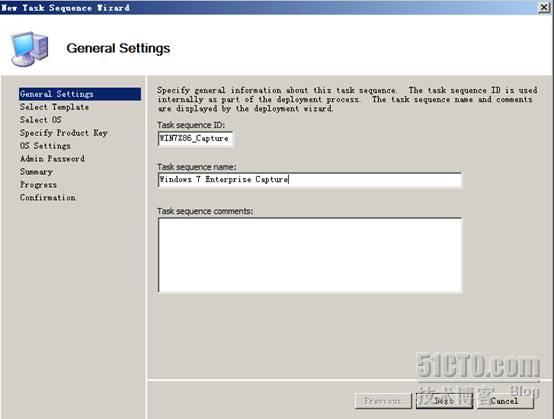Open the Admin Password step
Viewport: 554px width, 419px height.
pos(52,159)
